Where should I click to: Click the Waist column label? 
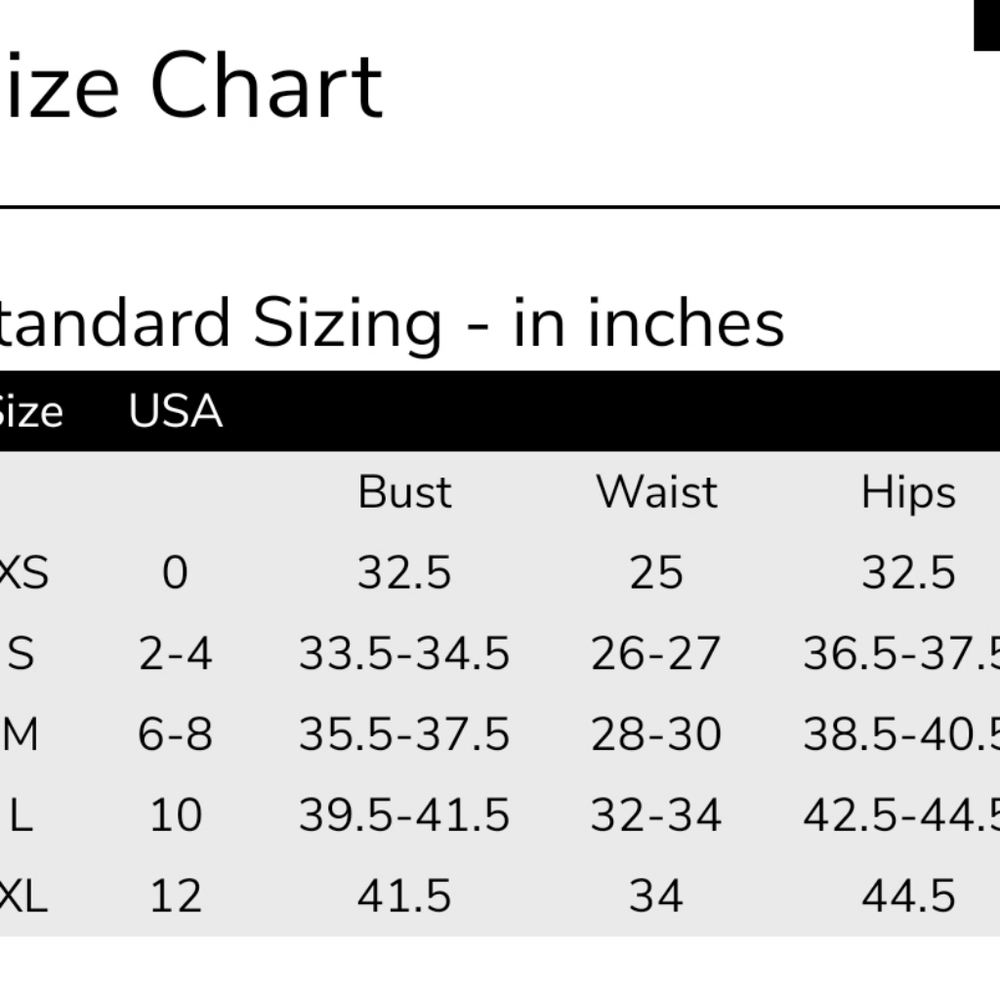(657, 492)
